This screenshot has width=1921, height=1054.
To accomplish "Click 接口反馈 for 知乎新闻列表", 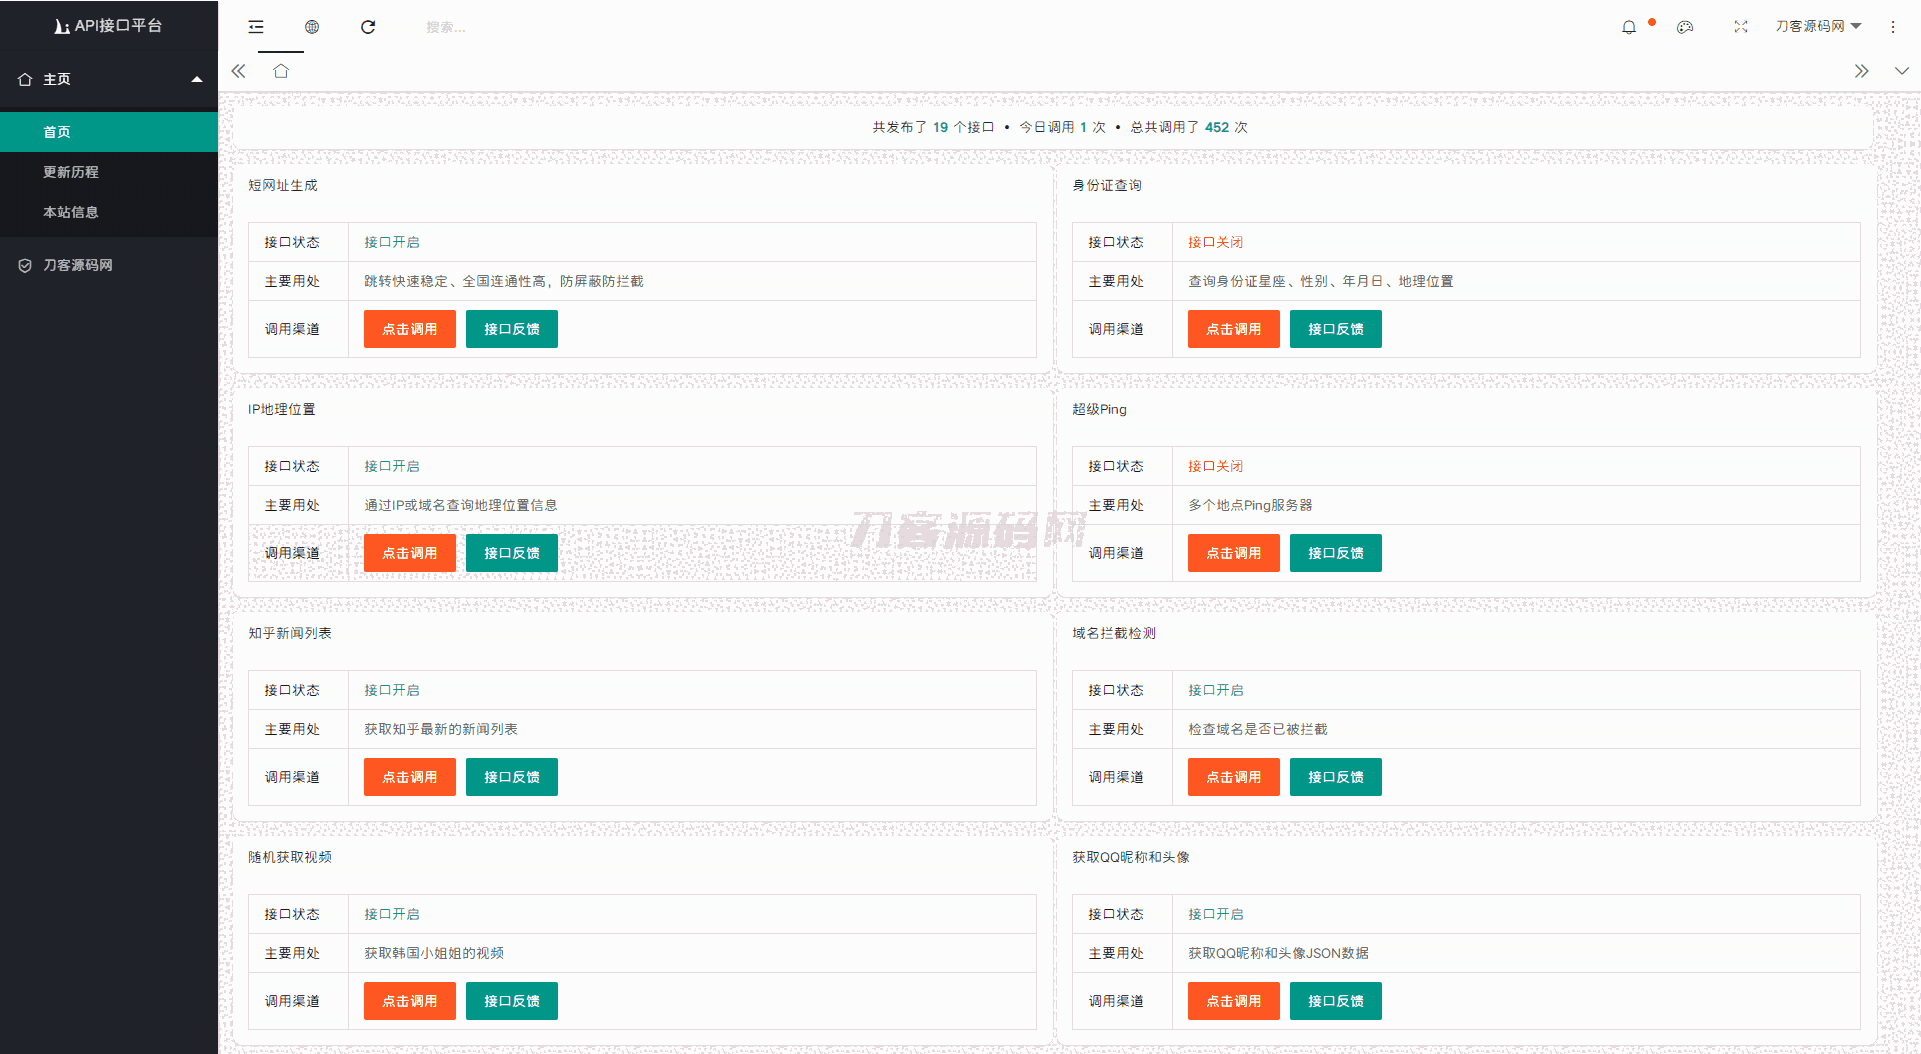I will tap(512, 777).
